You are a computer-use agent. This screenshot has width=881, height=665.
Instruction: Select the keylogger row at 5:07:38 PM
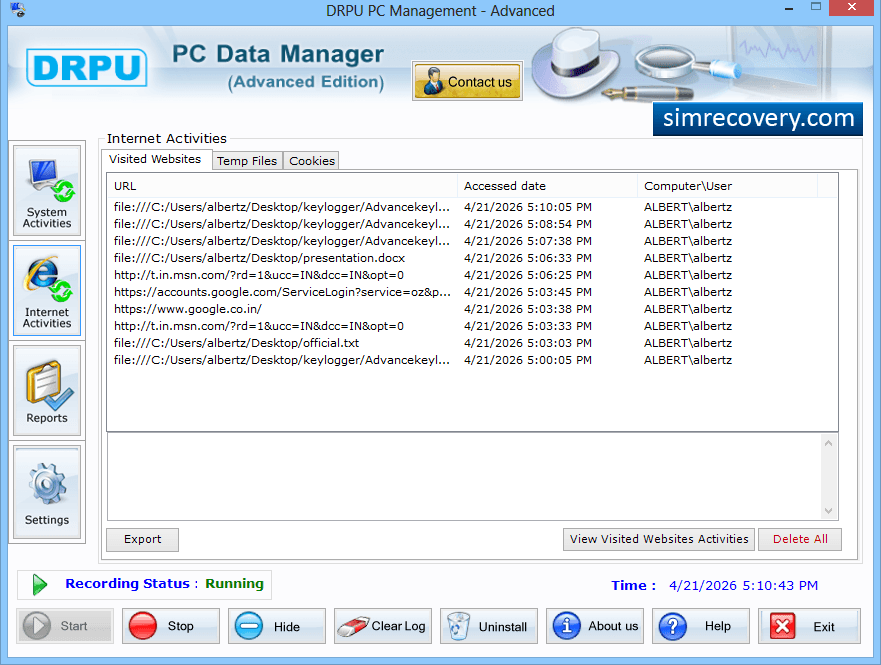tap(472, 241)
